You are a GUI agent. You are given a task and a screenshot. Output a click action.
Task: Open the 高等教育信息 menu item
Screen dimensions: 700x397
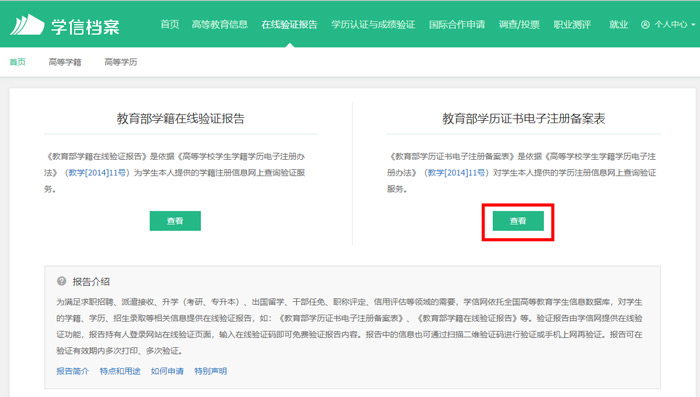(x=220, y=24)
